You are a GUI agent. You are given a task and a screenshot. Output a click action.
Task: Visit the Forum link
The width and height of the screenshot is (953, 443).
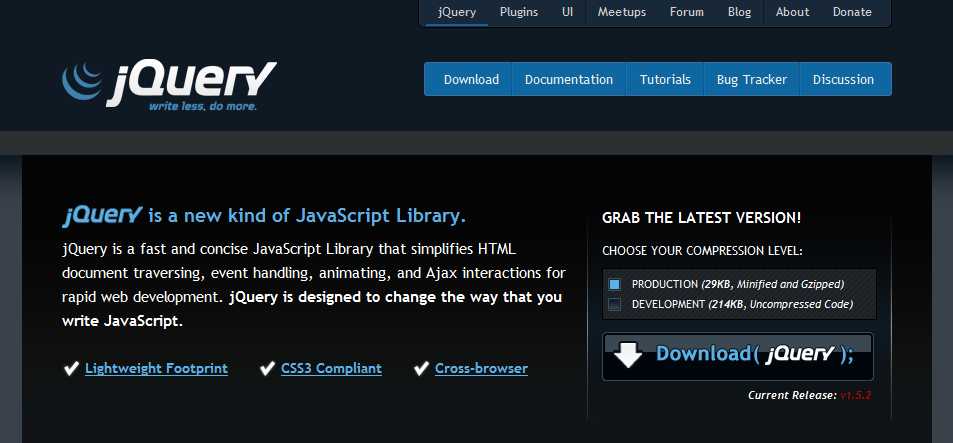click(686, 12)
